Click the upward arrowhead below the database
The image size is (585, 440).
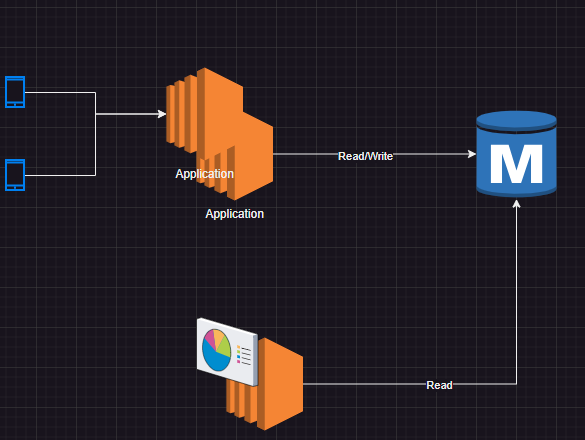[x=516, y=204]
